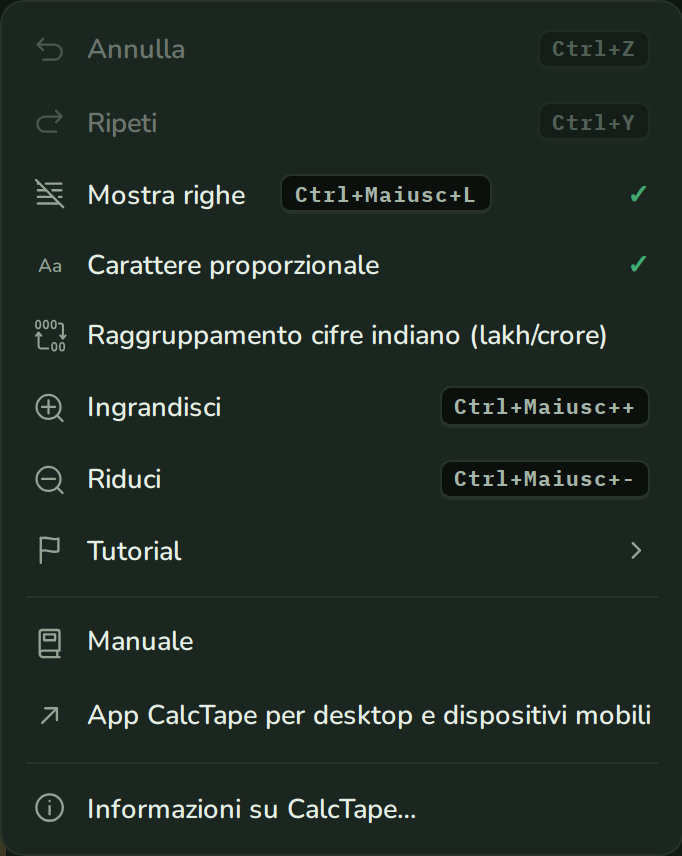Click the undo arrow icon beside Annulla
The height and width of the screenshot is (856, 682).
tap(50, 50)
